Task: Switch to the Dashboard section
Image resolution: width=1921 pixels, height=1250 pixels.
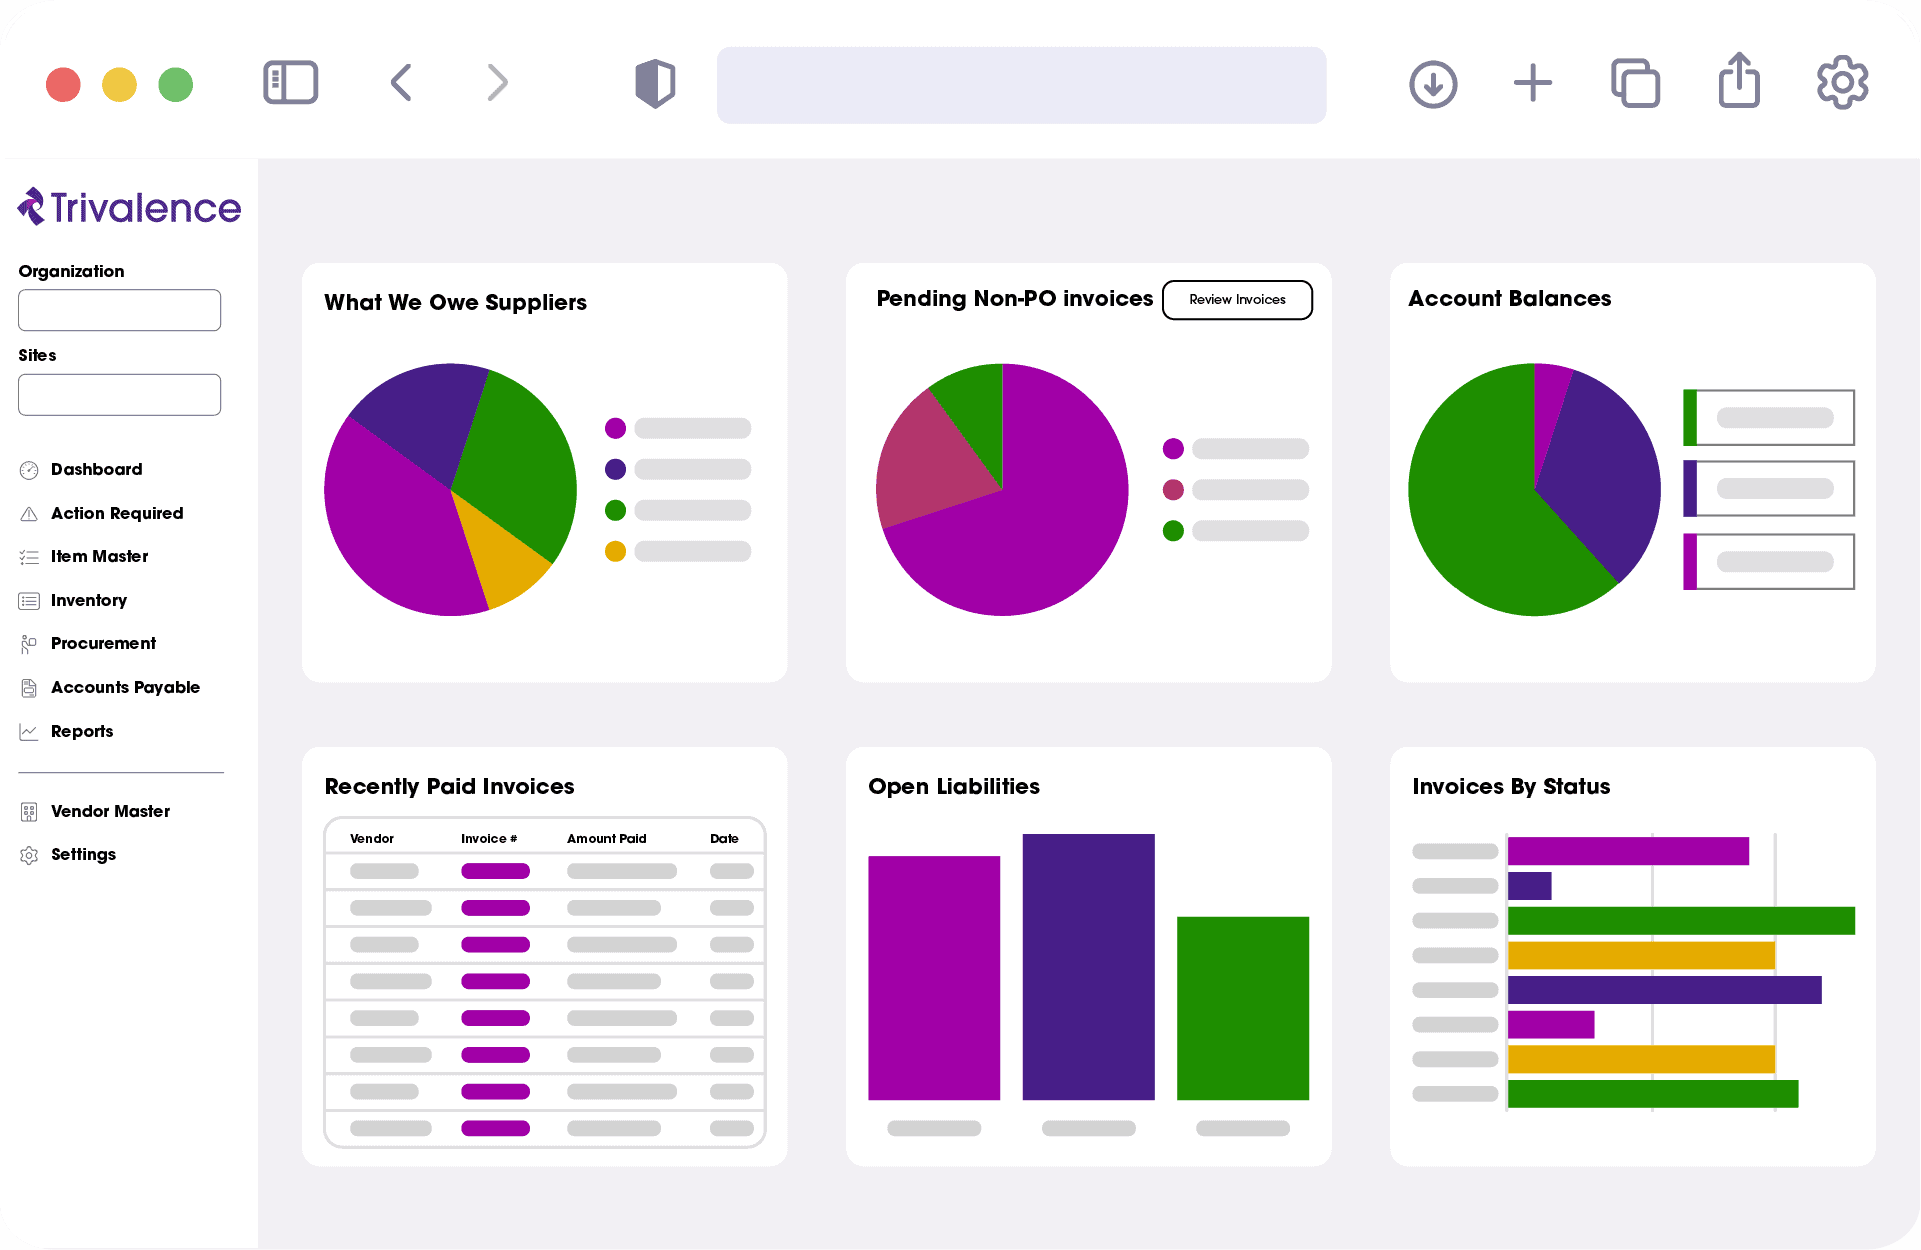Action: [x=96, y=470]
